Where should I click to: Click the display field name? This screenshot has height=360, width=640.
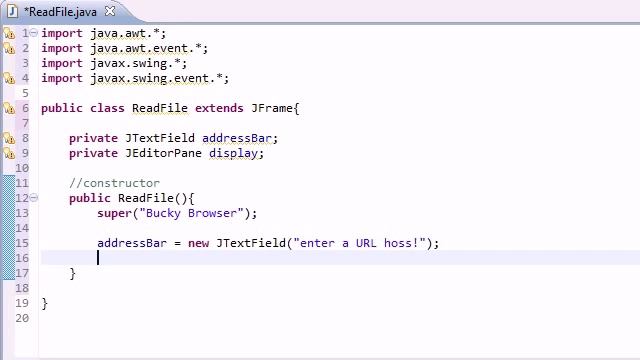pos(233,153)
